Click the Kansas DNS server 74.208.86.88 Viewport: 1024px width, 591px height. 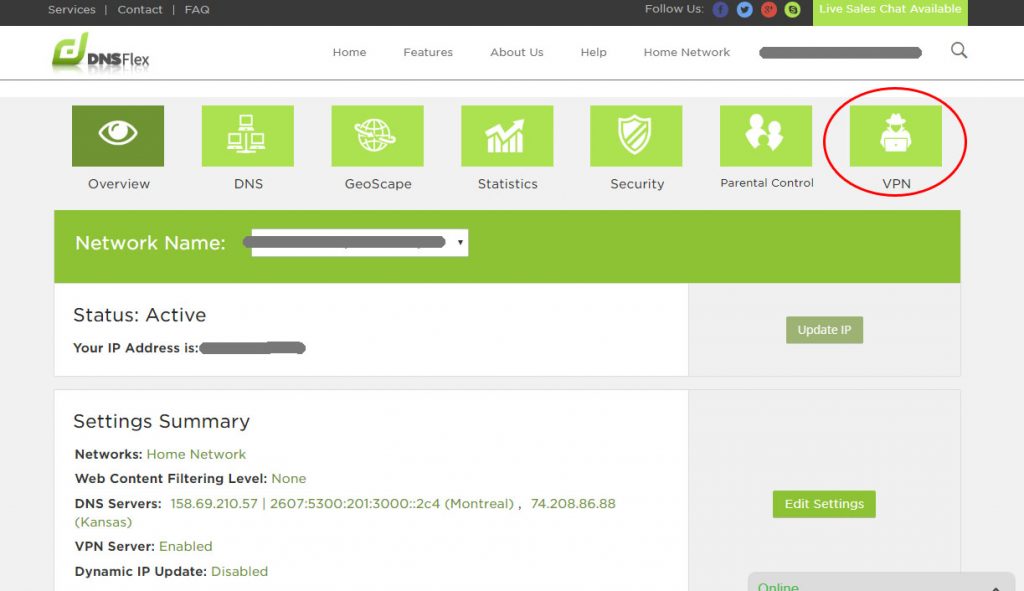coord(573,503)
